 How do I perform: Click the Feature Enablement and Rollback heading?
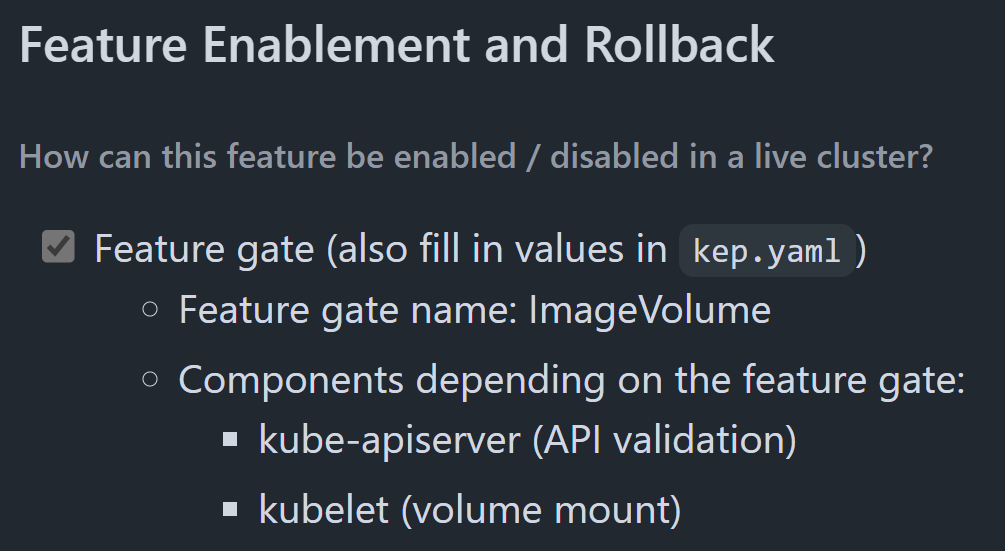[397, 45]
